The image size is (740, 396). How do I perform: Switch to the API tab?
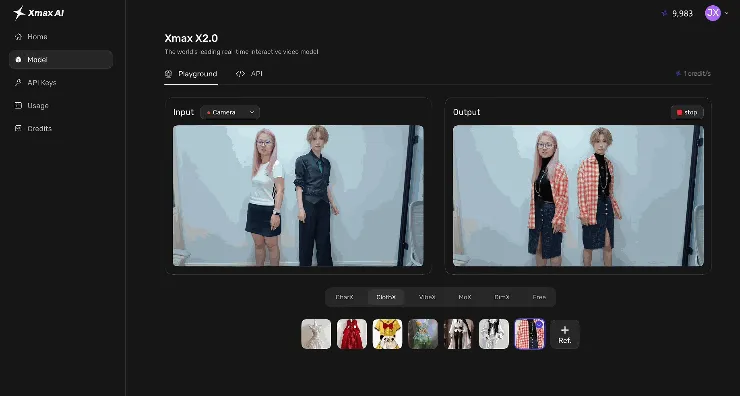[250, 74]
